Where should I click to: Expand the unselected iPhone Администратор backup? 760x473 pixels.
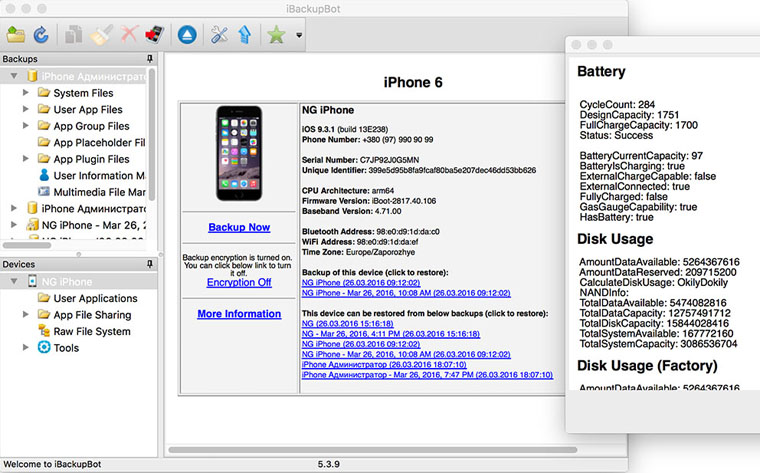(14, 208)
